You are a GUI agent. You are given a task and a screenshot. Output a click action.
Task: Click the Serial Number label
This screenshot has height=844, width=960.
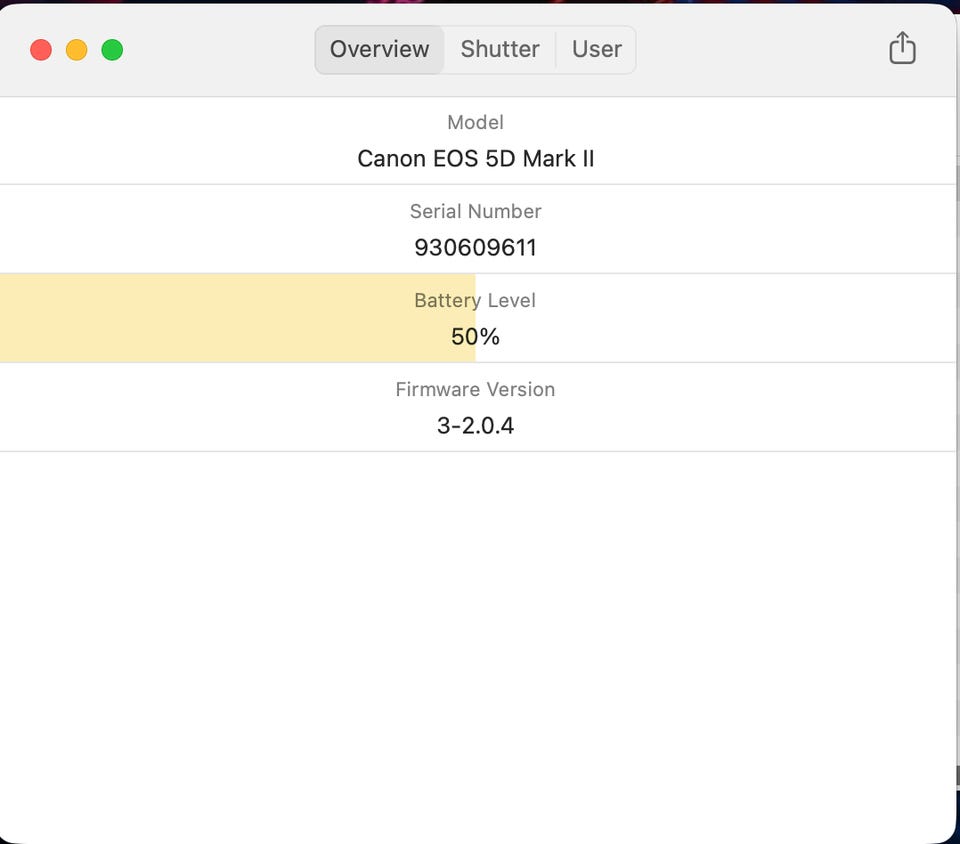pyautogui.click(x=475, y=212)
